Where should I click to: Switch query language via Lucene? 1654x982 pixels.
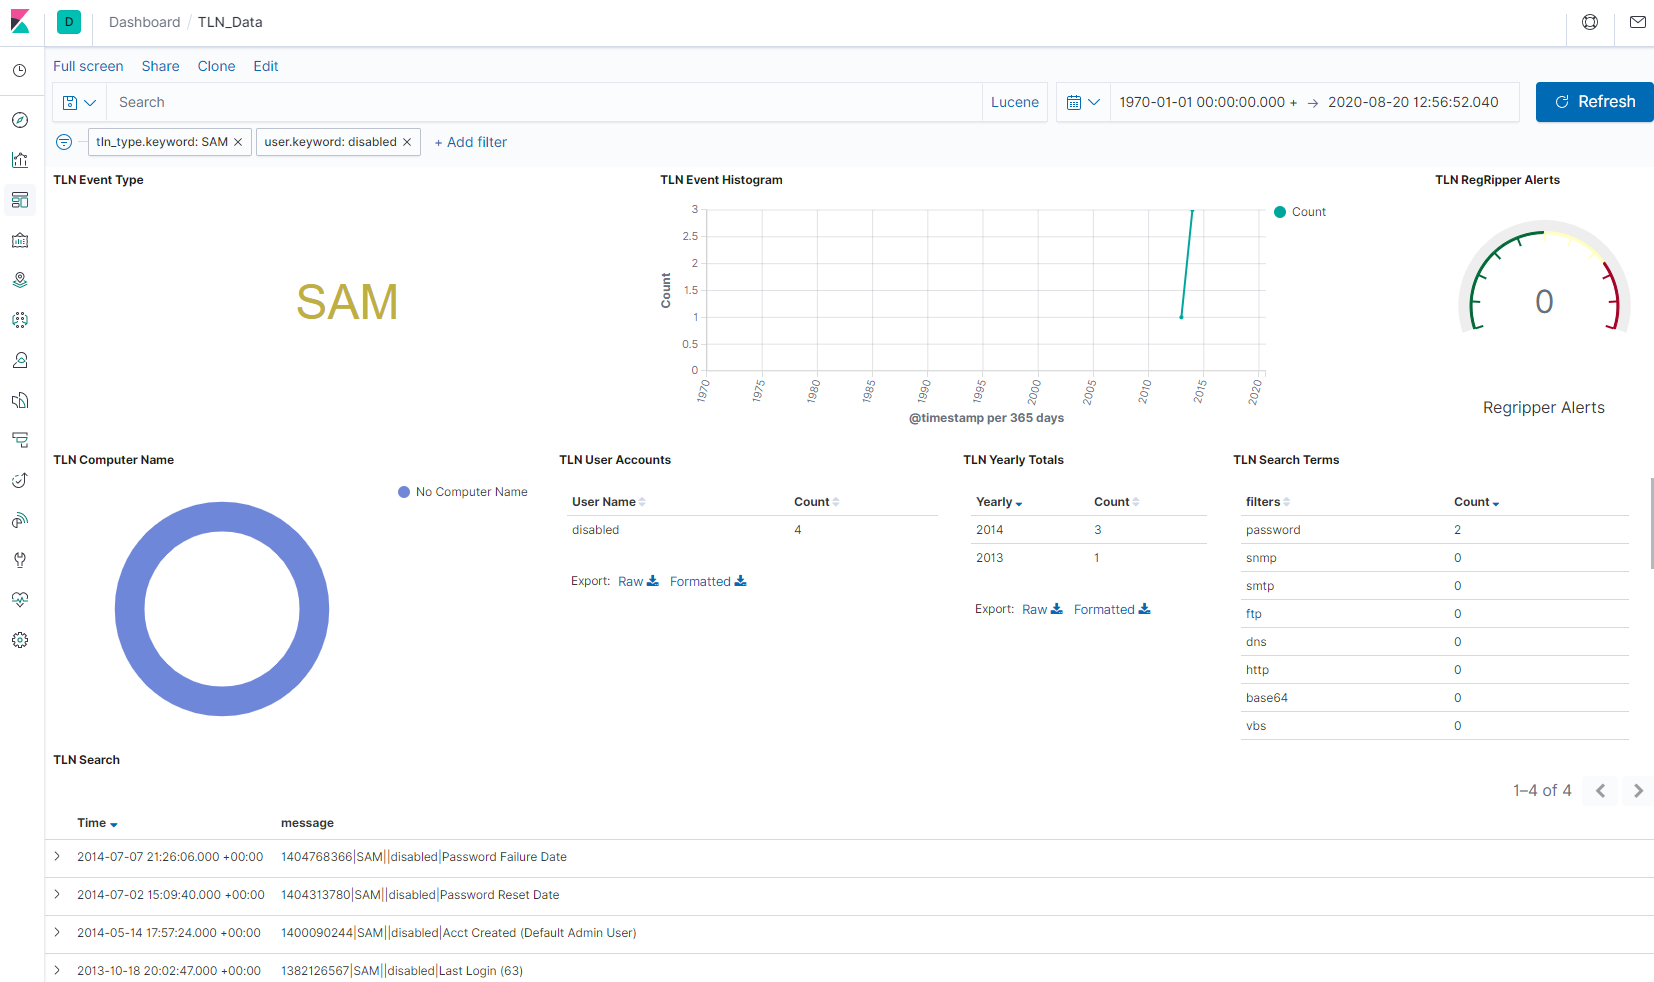[1014, 102]
